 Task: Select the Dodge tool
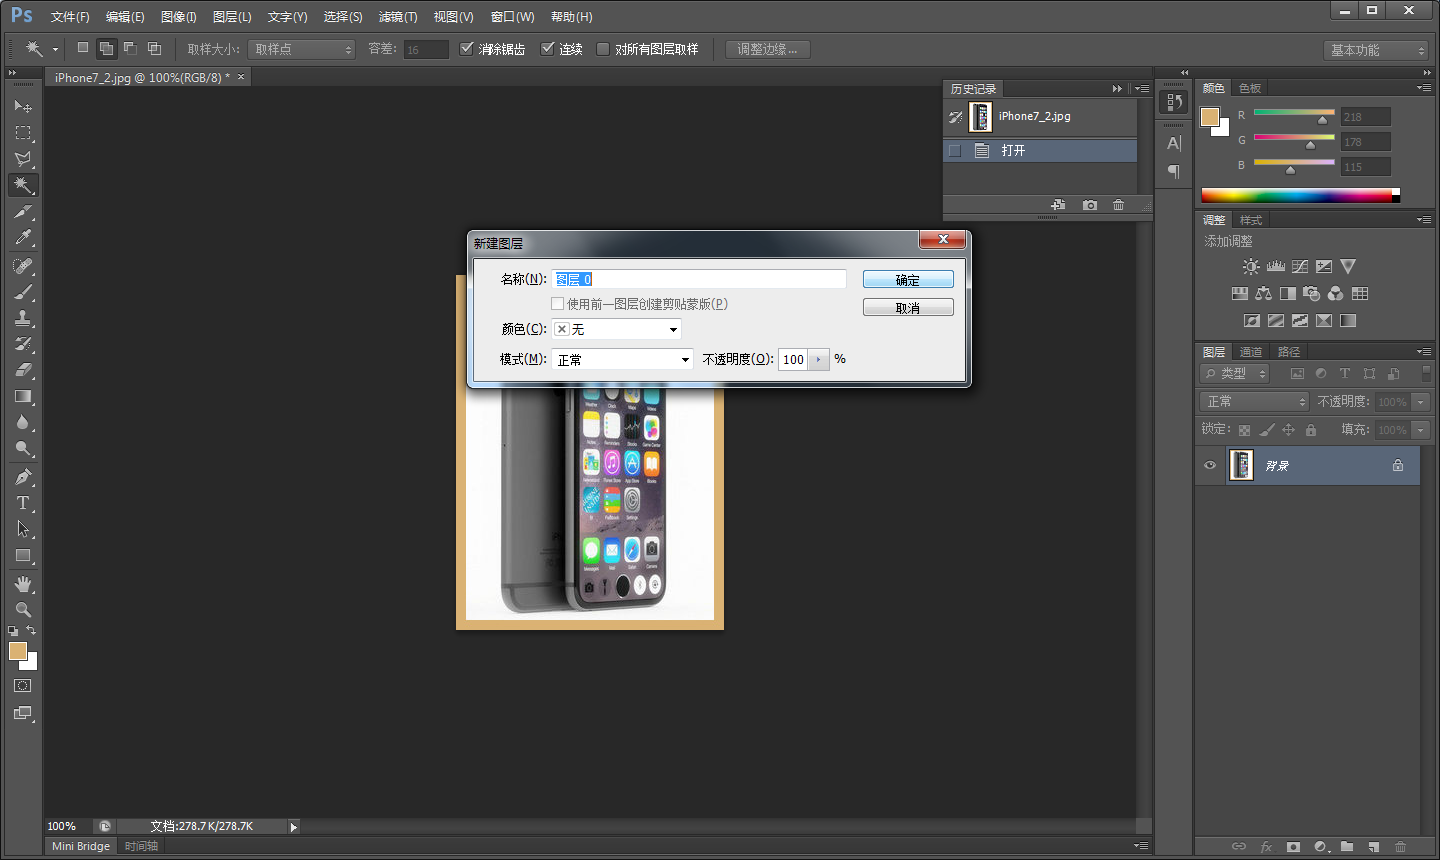pos(23,449)
